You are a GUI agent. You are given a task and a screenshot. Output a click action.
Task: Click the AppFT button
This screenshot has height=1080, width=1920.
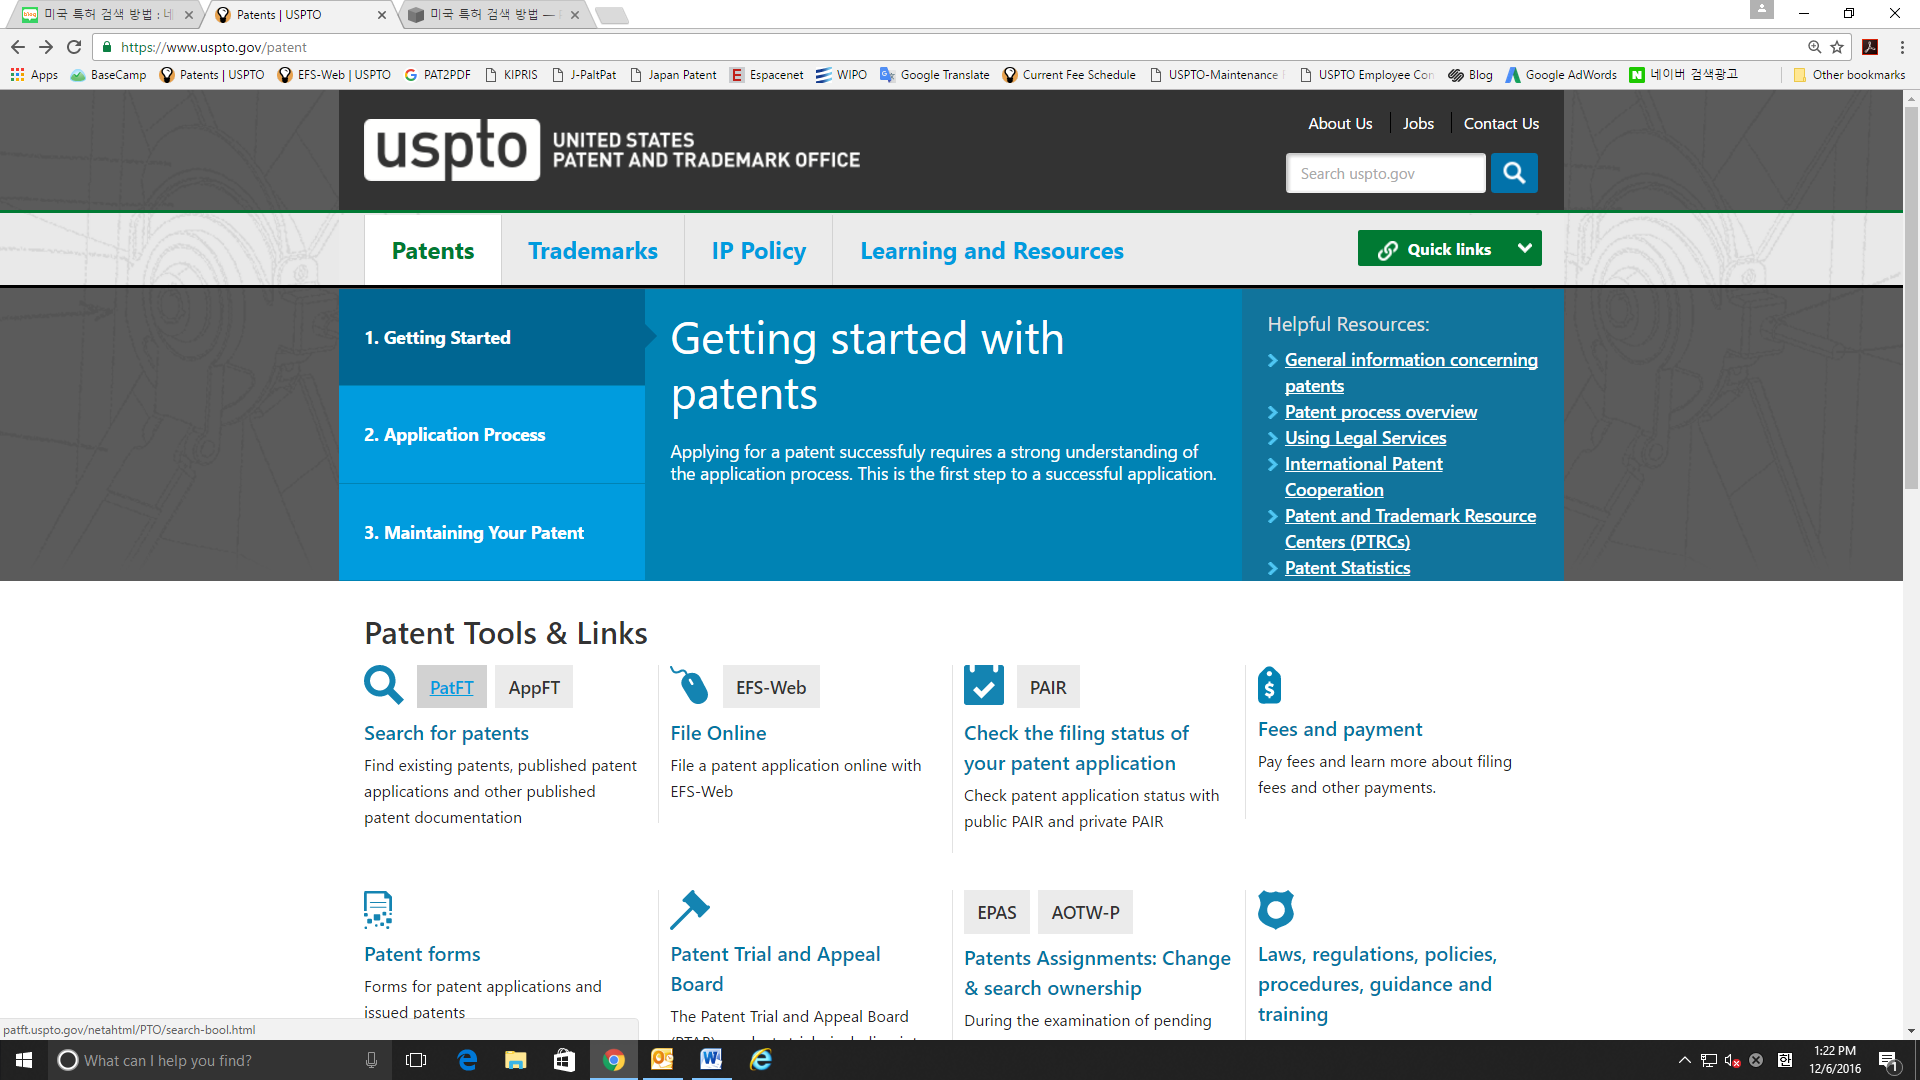coord(534,687)
